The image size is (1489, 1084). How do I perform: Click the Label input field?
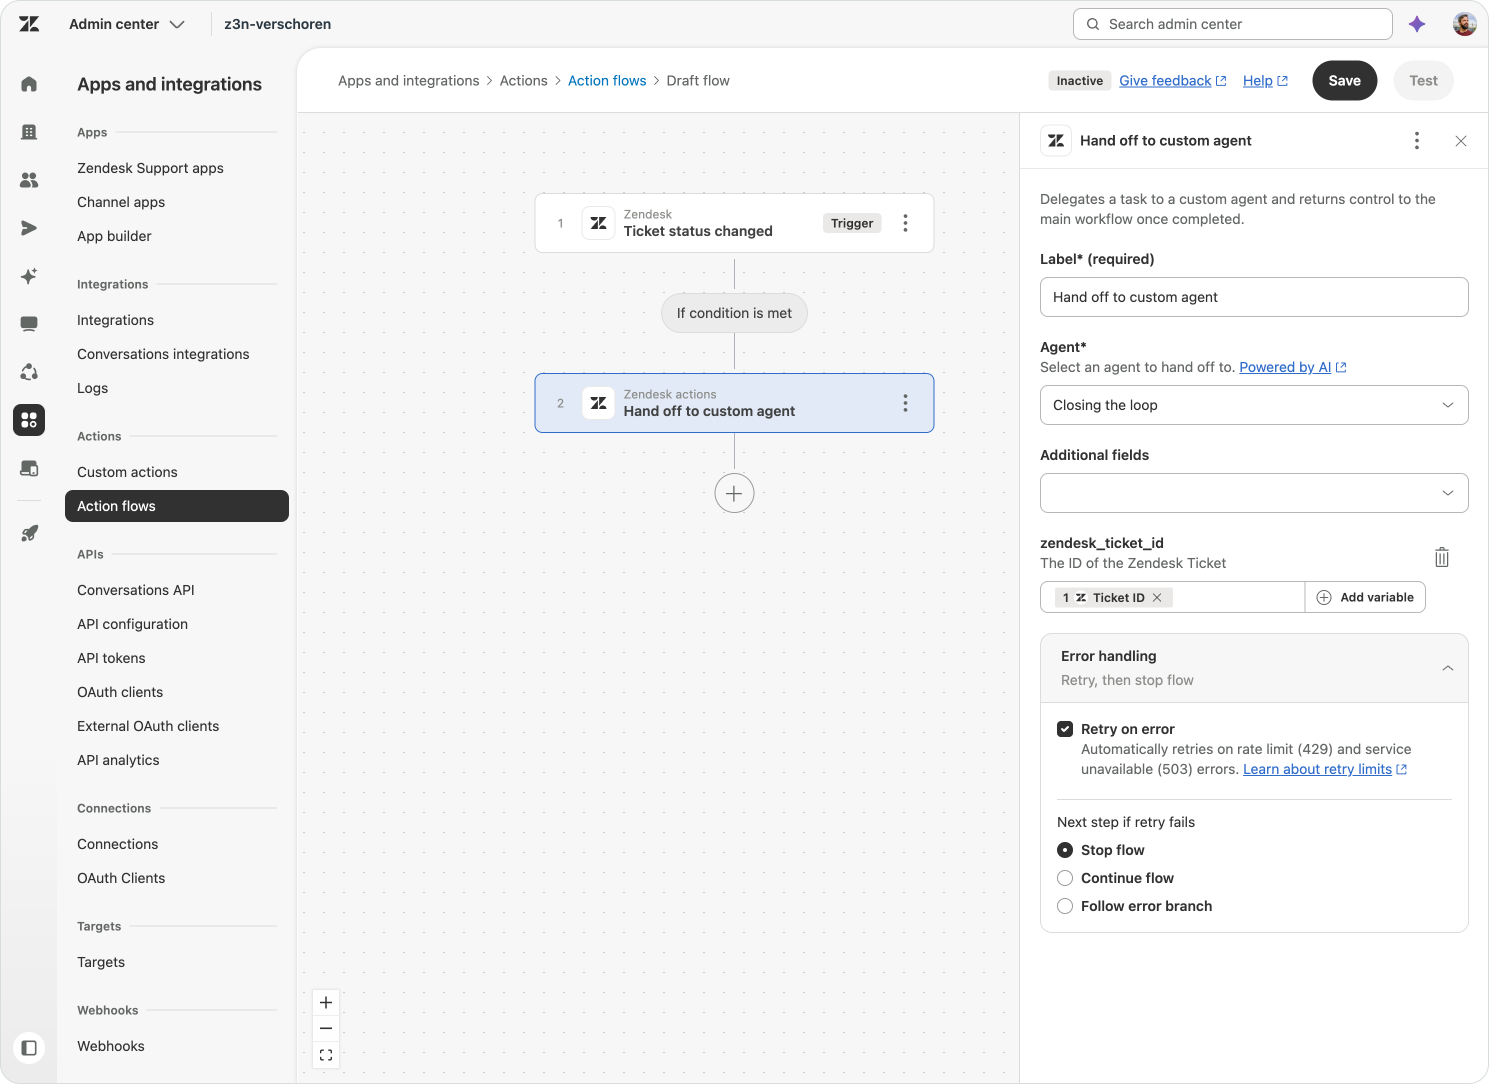point(1254,297)
